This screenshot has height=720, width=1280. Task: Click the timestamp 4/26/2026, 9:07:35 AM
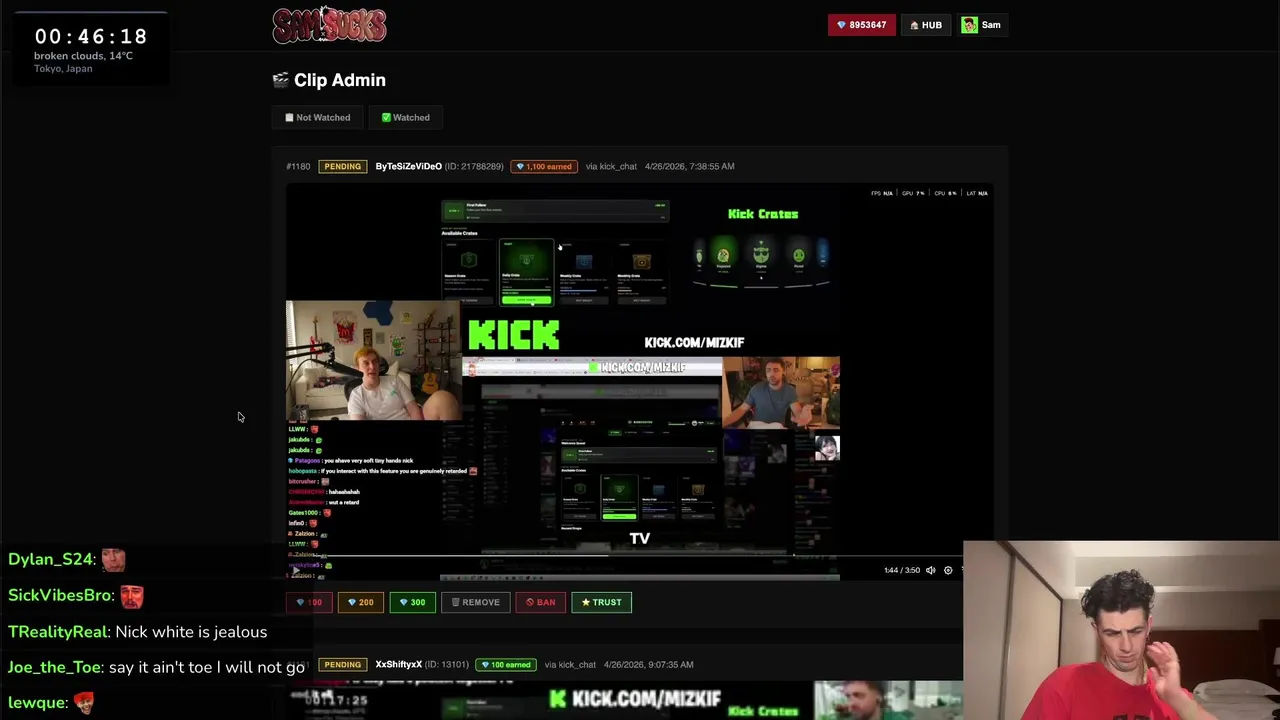(x=649, y=664)
